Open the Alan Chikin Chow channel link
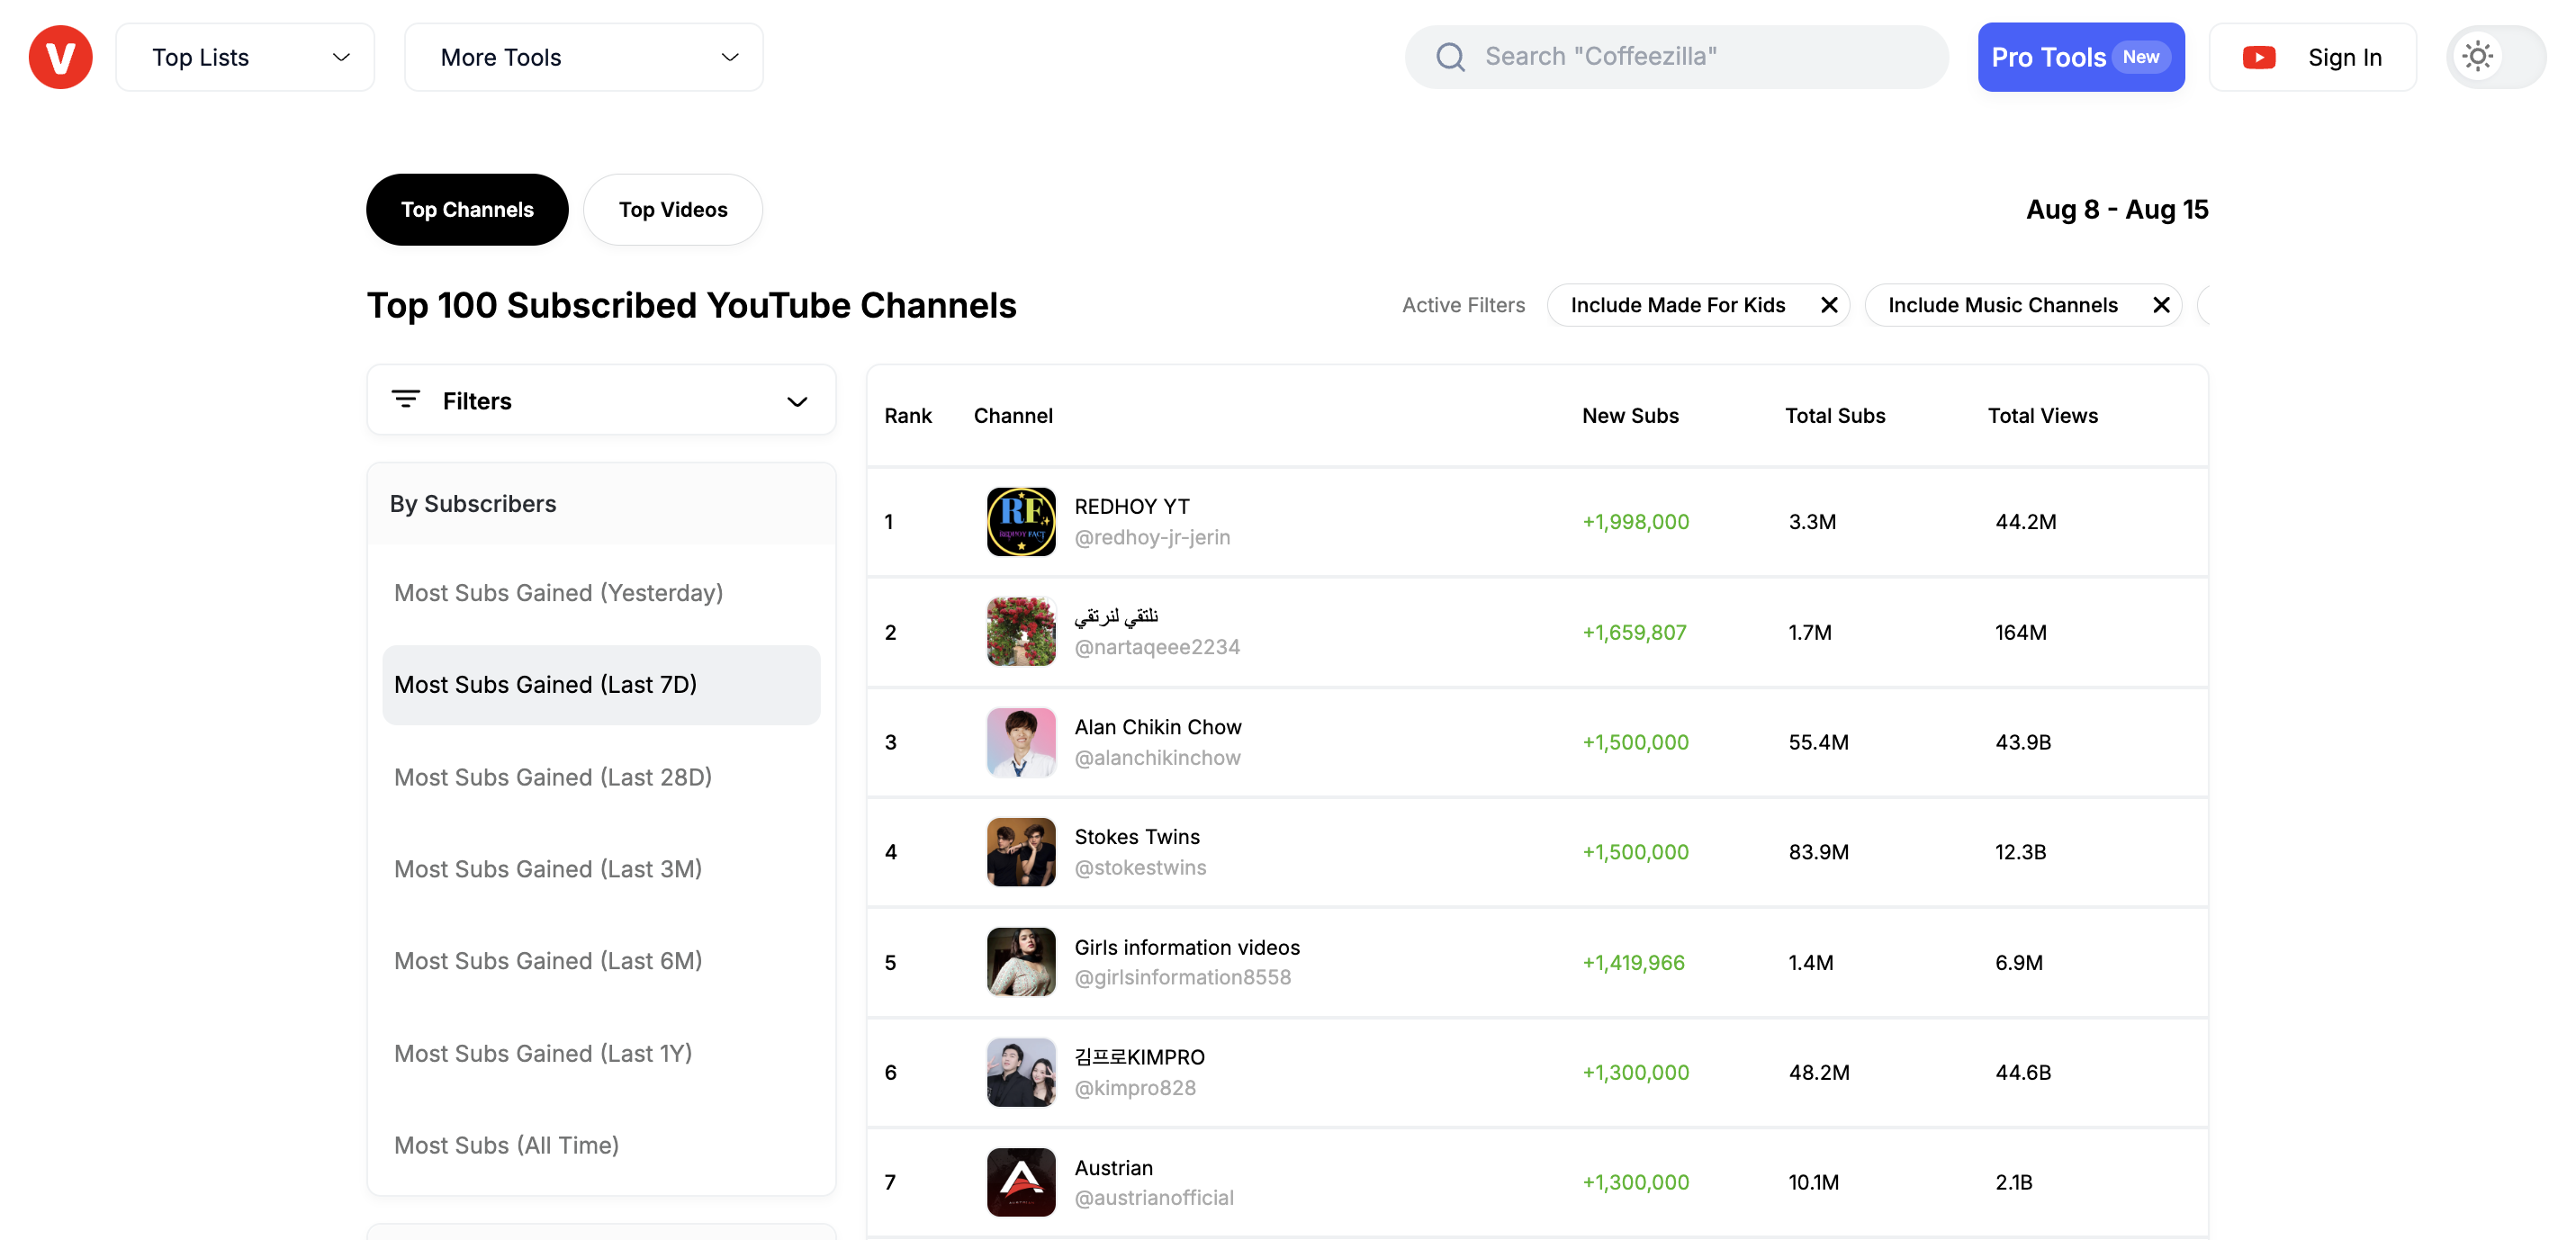This screenshot has height=1240, width=2576. [x=1158, y=727]
